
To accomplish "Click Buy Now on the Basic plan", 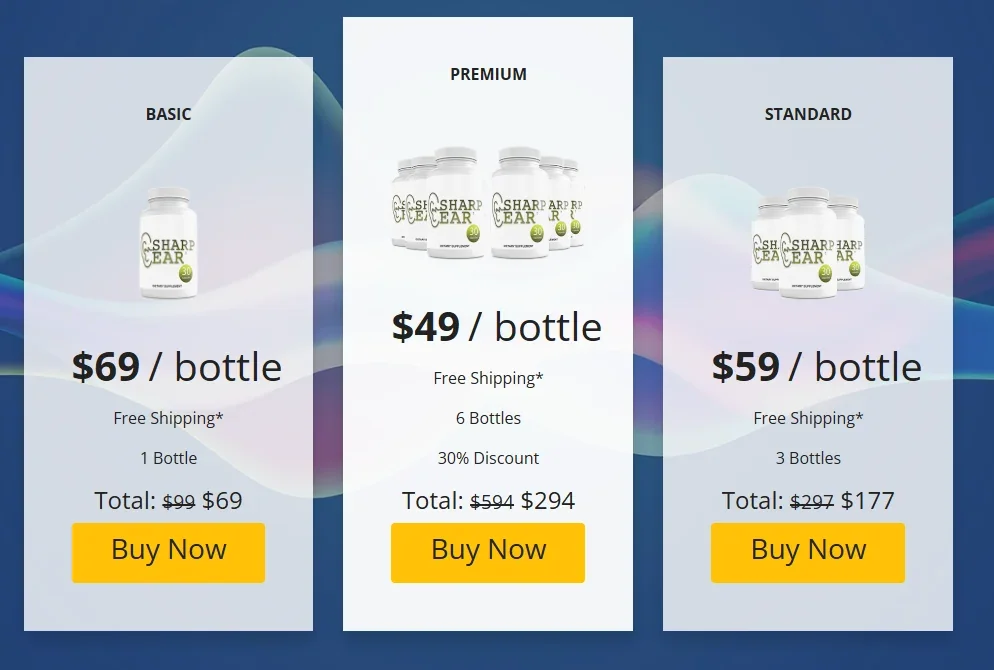I will tap(168, 551).
